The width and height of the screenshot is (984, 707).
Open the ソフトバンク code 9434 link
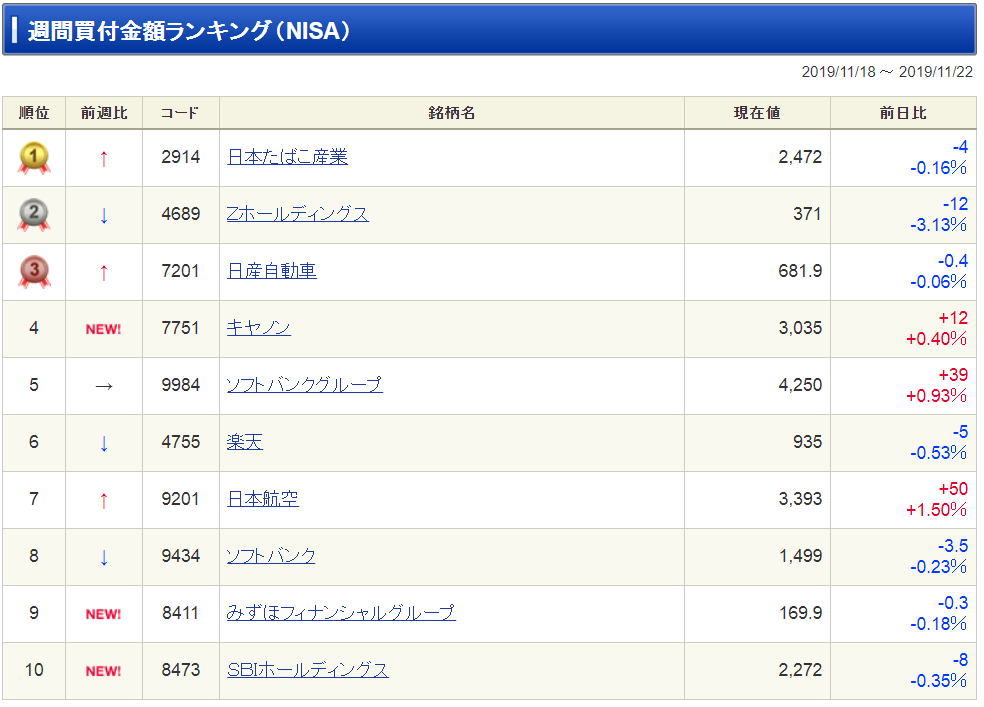pos(271,556)
